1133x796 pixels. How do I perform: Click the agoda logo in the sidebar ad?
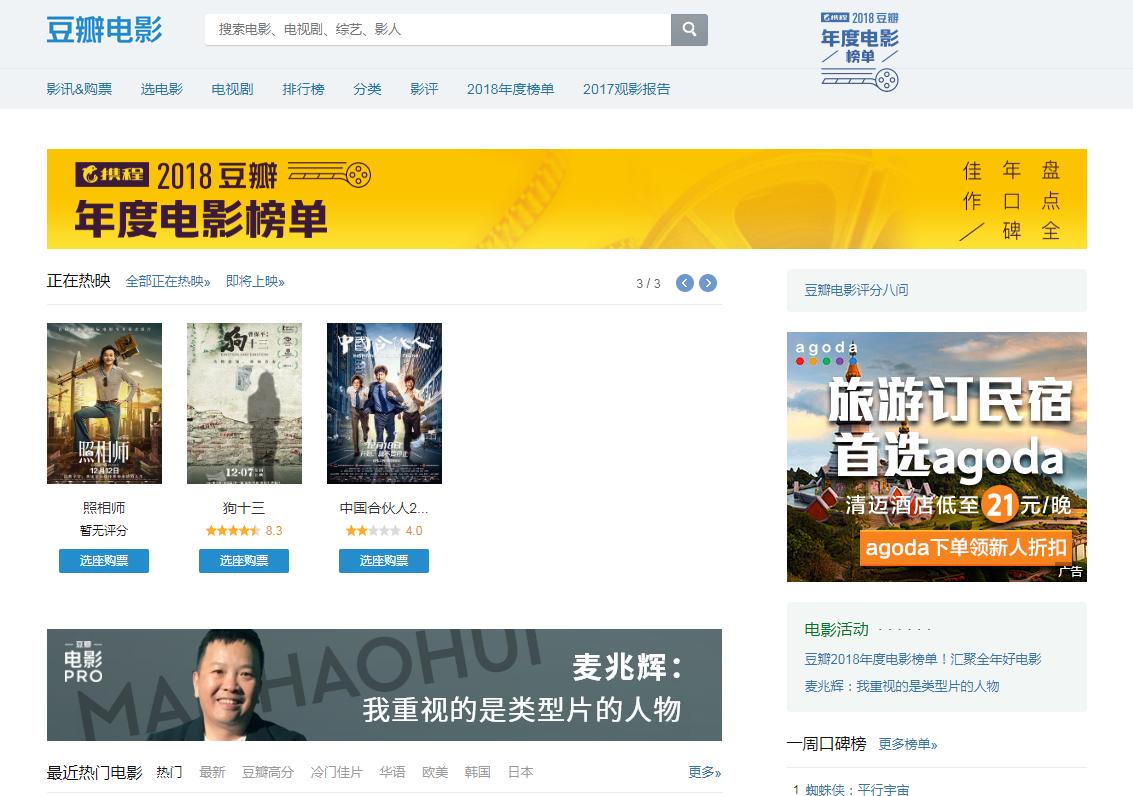(x=827, y=353)
